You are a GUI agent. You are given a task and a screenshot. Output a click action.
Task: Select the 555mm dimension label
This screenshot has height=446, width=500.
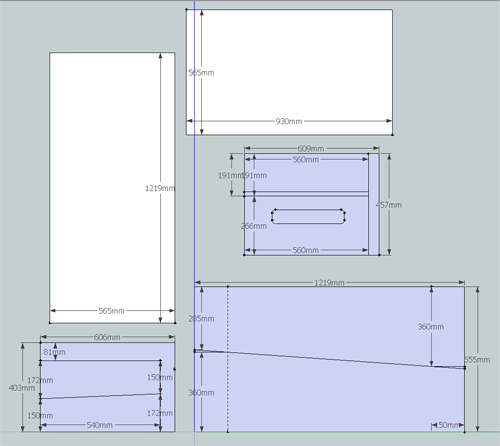pyautogui.click(x=477, y=360)
